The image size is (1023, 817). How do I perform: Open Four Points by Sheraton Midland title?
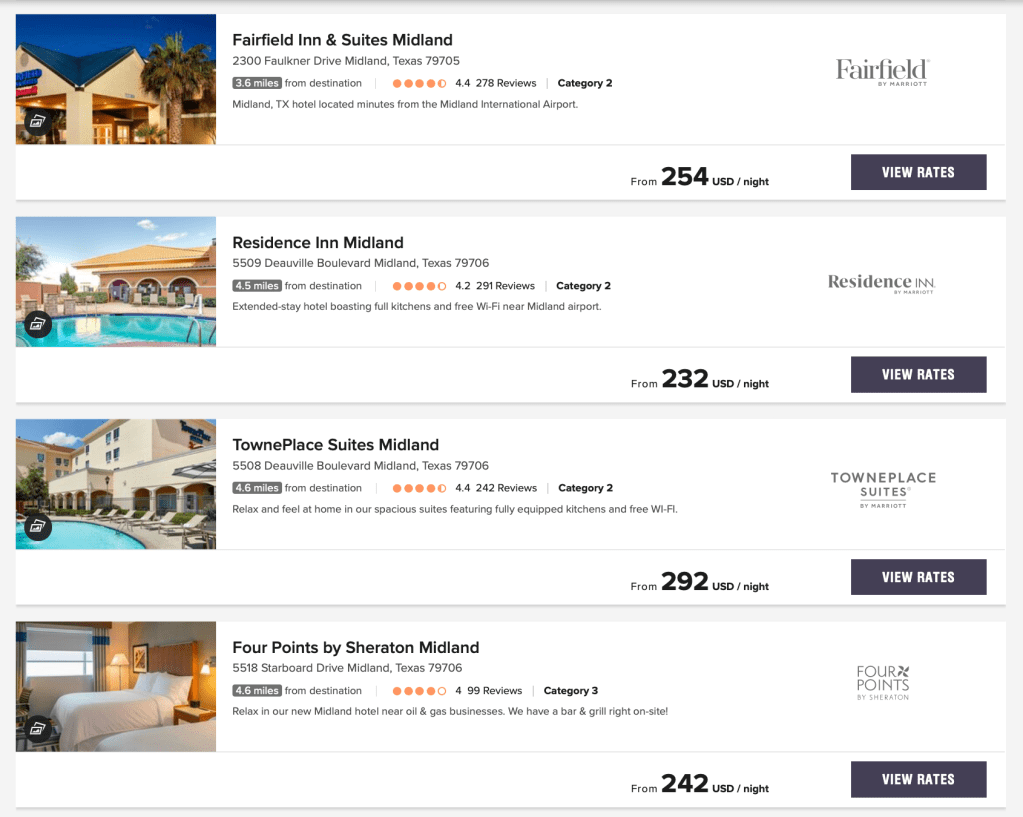pyautogui.click(x=355, y=647)
